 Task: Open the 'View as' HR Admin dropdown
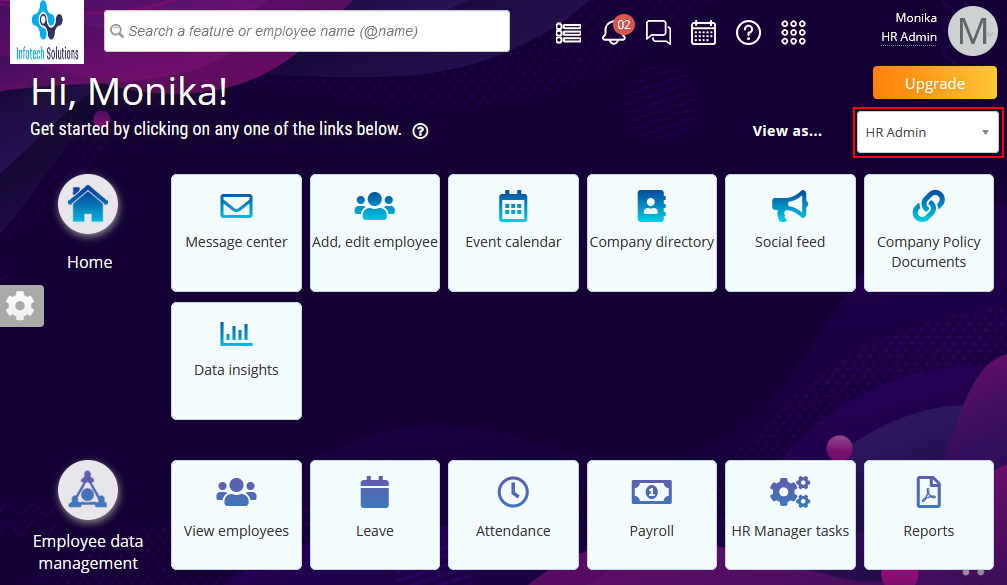927,131
